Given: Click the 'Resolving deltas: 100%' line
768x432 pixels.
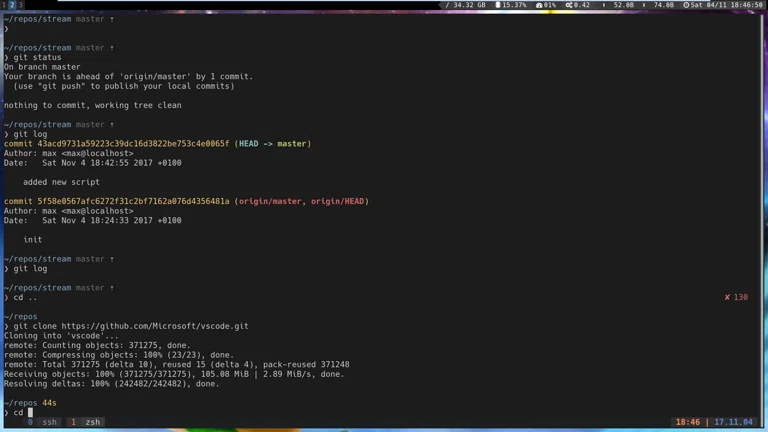Looking at the screenshot, I should tap(112, 384).
